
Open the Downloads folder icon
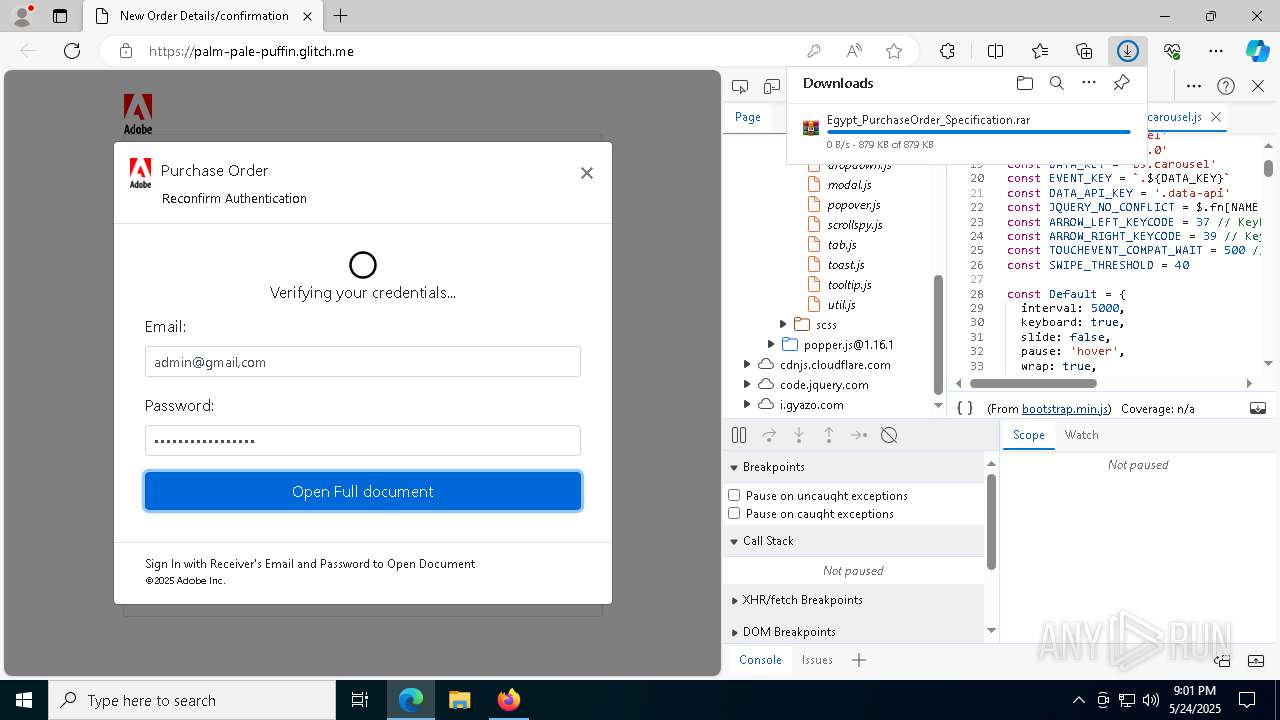pos(1025,83)
